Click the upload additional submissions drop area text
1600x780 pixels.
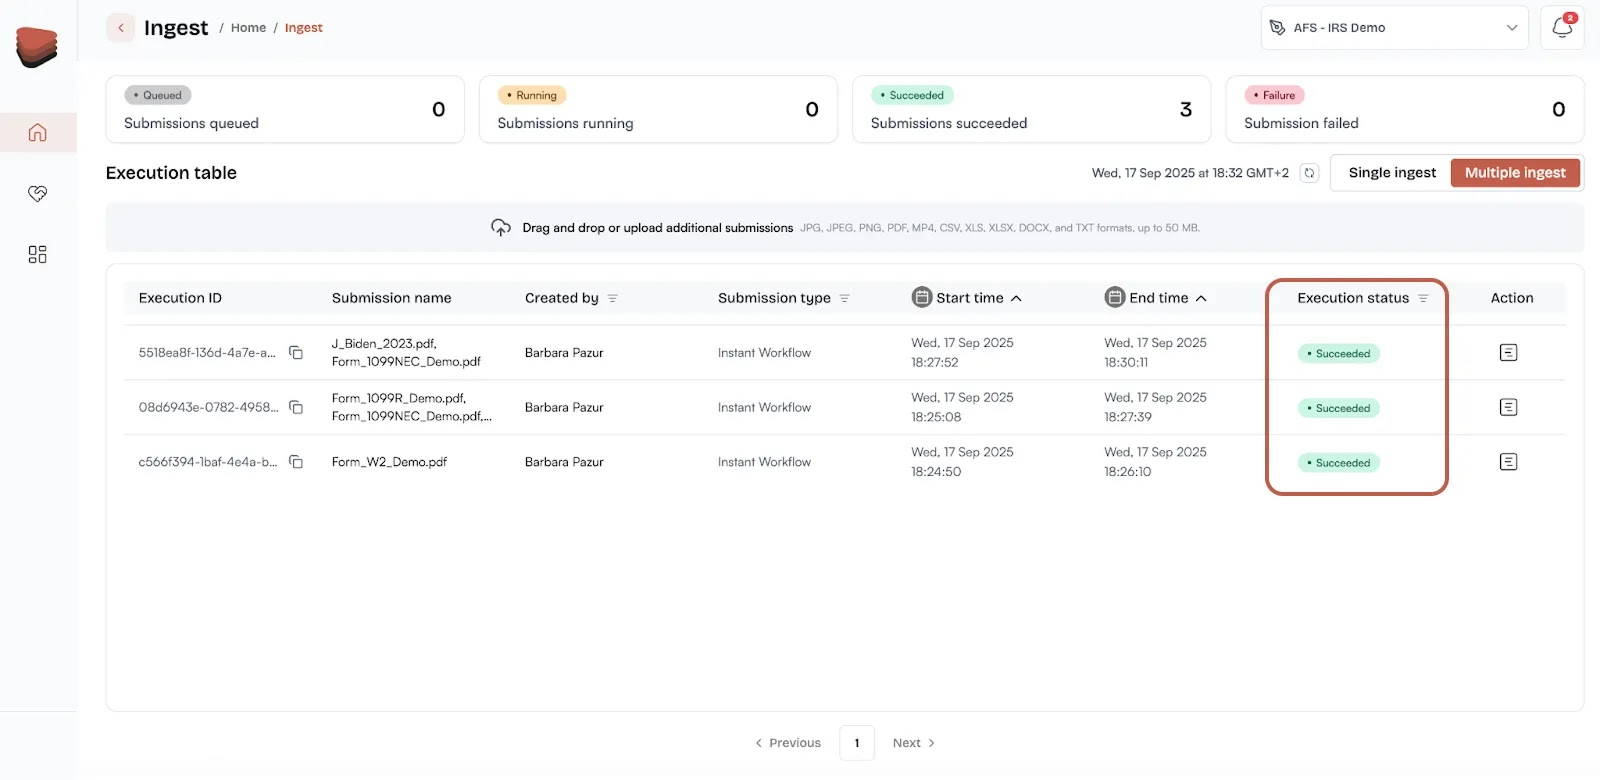(657, 228)
